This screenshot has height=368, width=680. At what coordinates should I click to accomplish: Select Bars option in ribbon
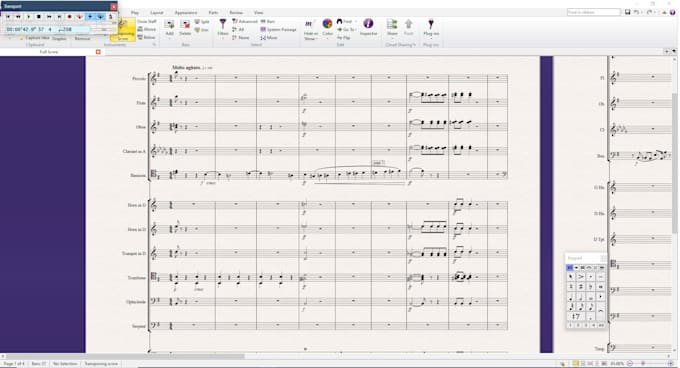pos(268,21)
